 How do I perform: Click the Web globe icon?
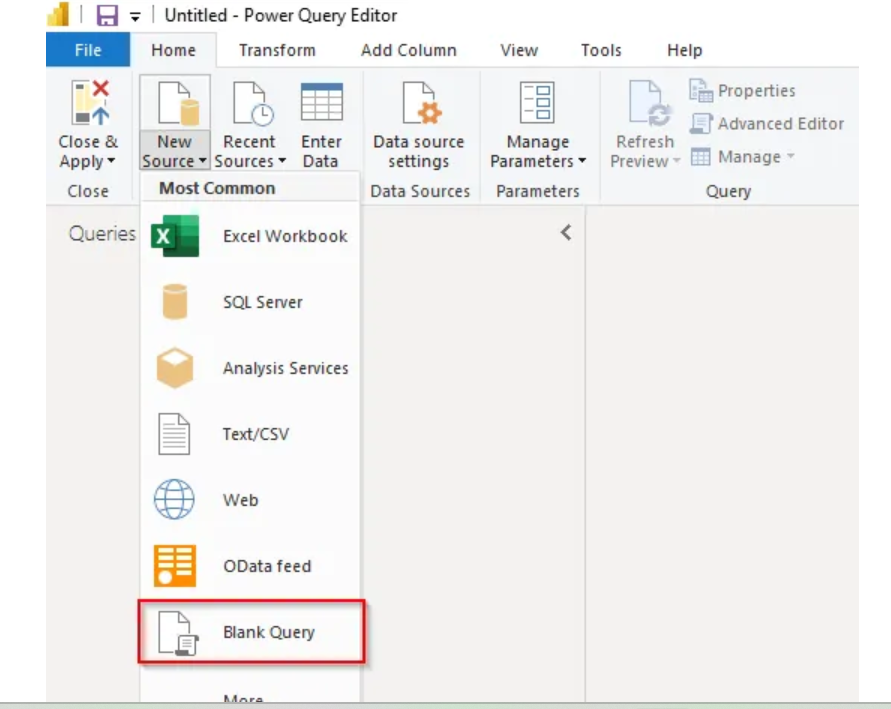pos(174,499)
